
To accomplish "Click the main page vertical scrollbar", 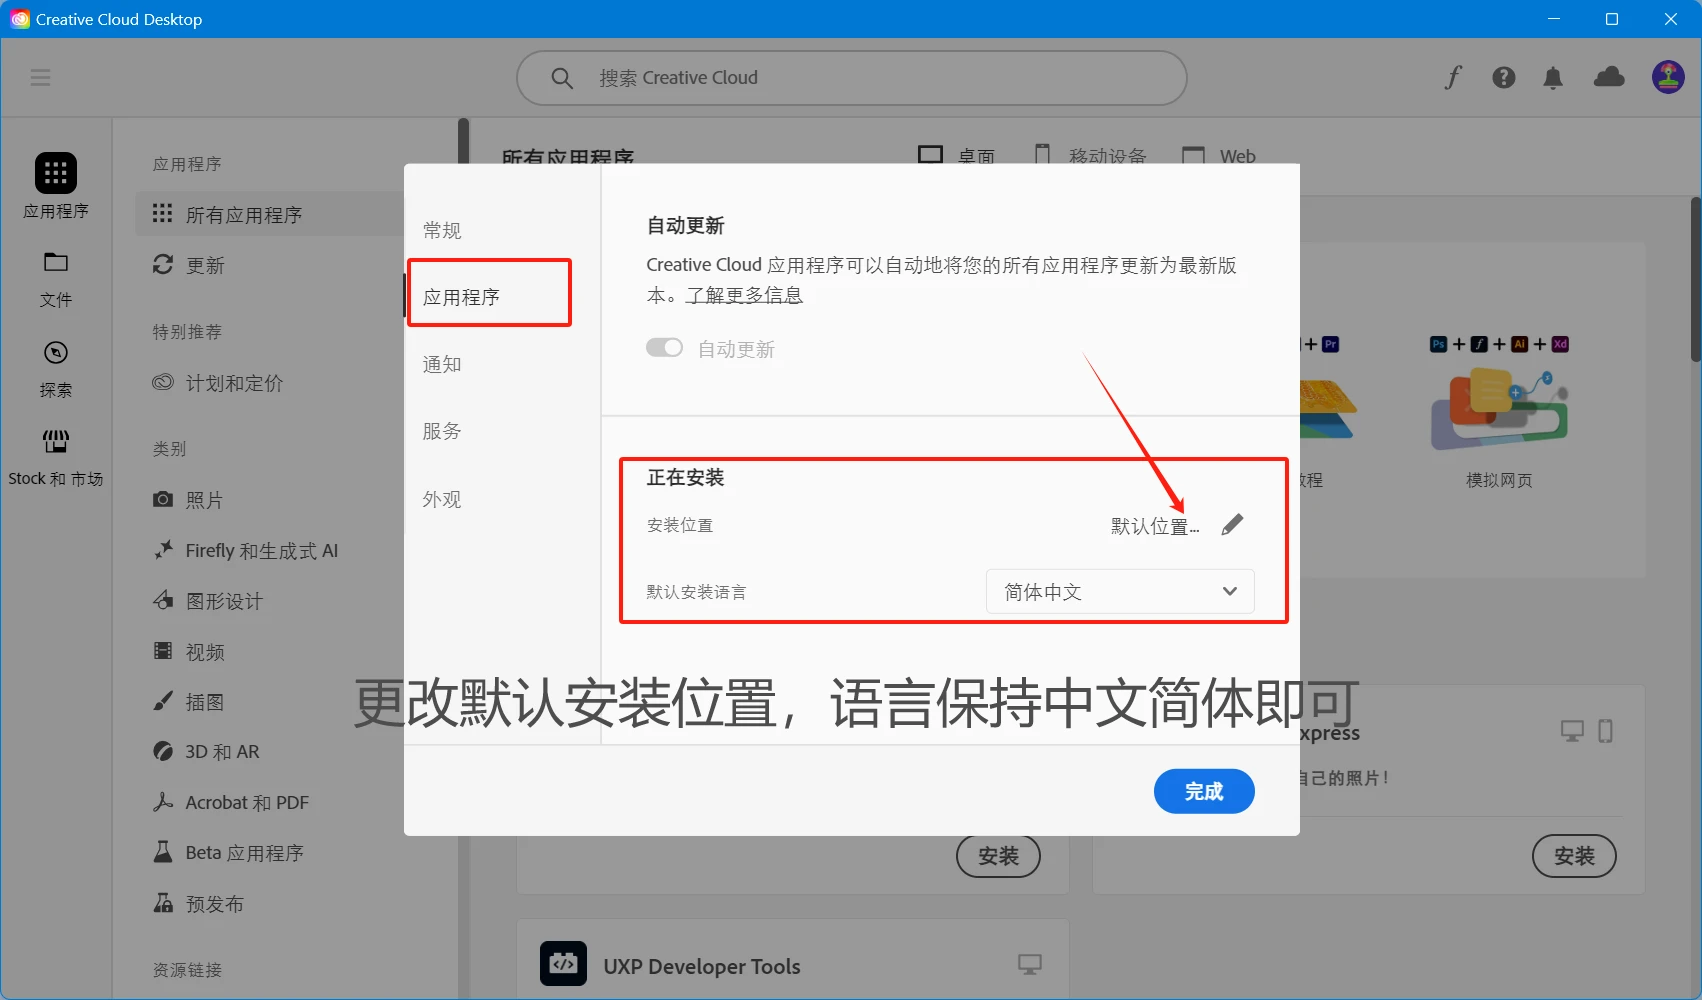I will [1695, 280].
